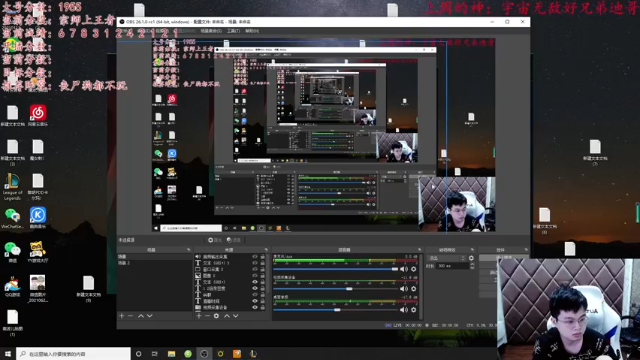Open settings gear for 桌面音频 channel
Image resolution: width=640 pixels, height=360 pixels.
[x=413, y=310]
